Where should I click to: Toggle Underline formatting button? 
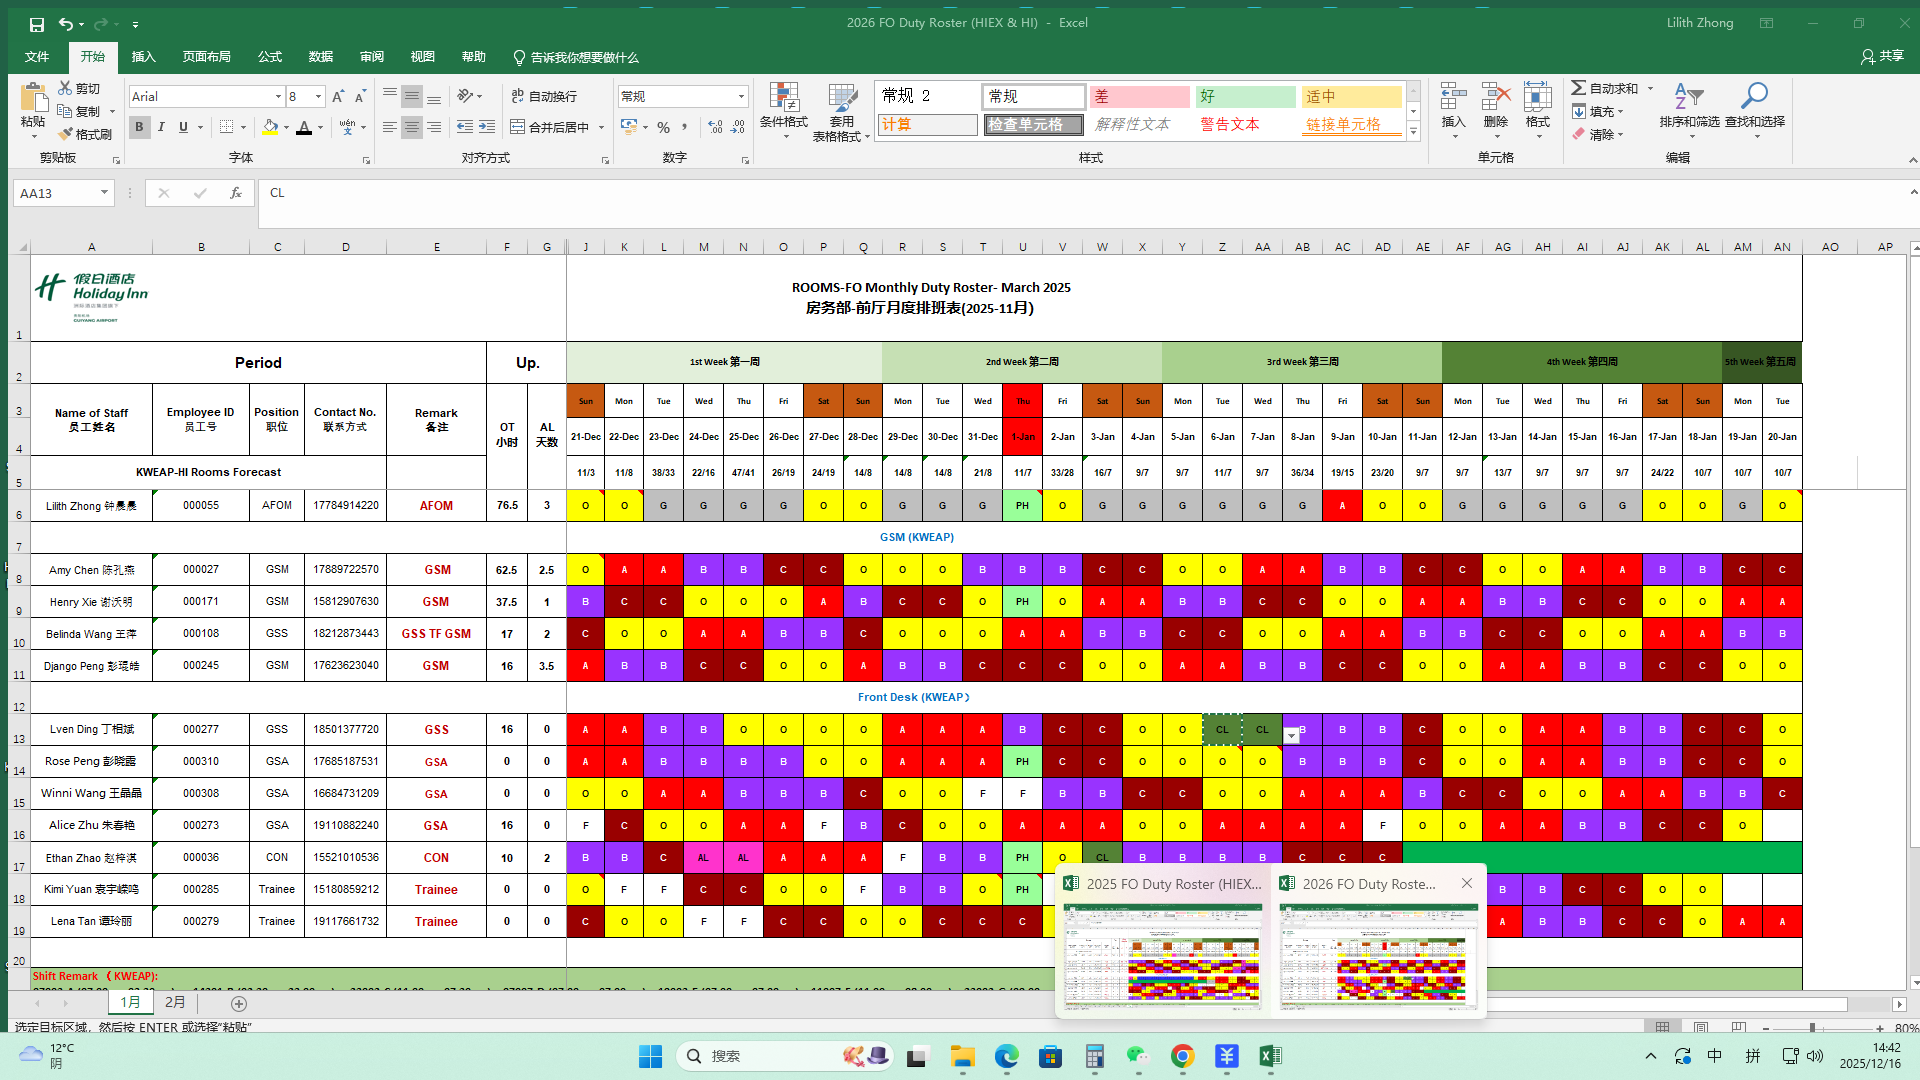coord(183,127)
